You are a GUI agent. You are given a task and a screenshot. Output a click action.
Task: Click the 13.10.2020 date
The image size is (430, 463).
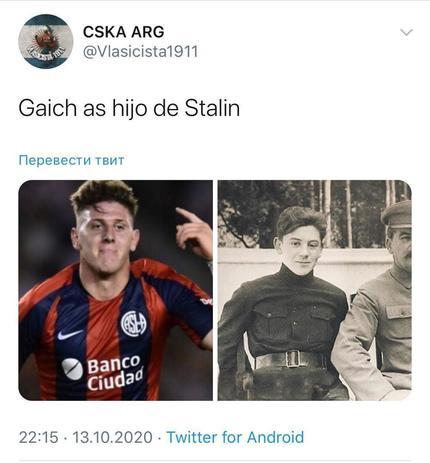pyautogui.click(x=112, y=437)
